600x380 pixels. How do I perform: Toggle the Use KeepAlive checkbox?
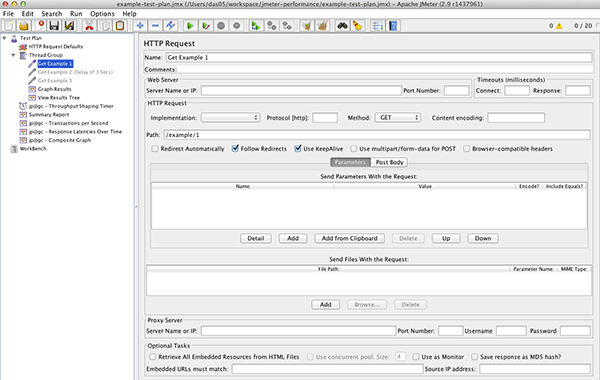[x=298, y=148]
